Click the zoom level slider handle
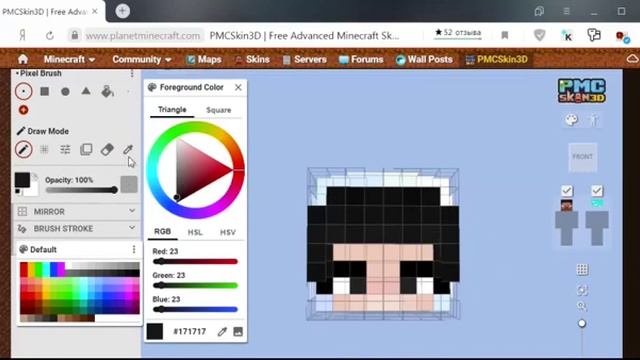 point(582,324)
